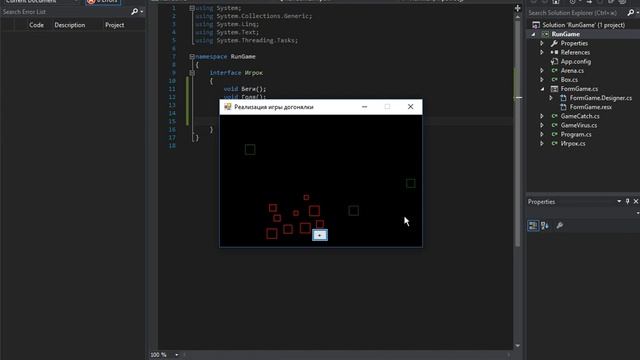Click the editor scrollbar down arrow
The width and height of the screenshot is (640, 360).
(x=518, y=346)
